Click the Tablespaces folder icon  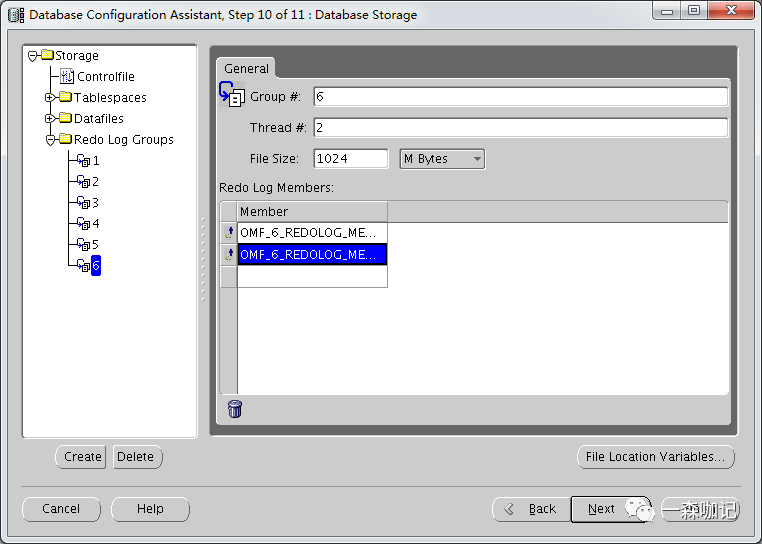pyautogui.click(x=66, y=97)
